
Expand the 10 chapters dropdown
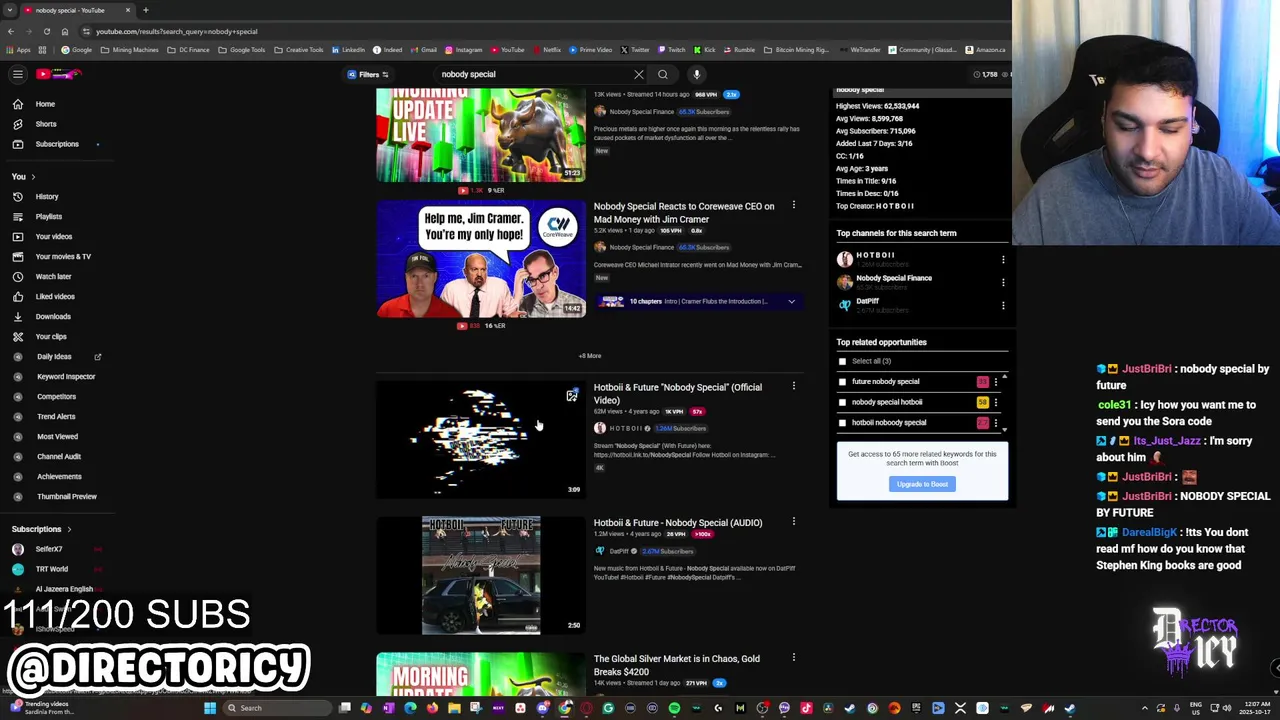click(791, 301)
